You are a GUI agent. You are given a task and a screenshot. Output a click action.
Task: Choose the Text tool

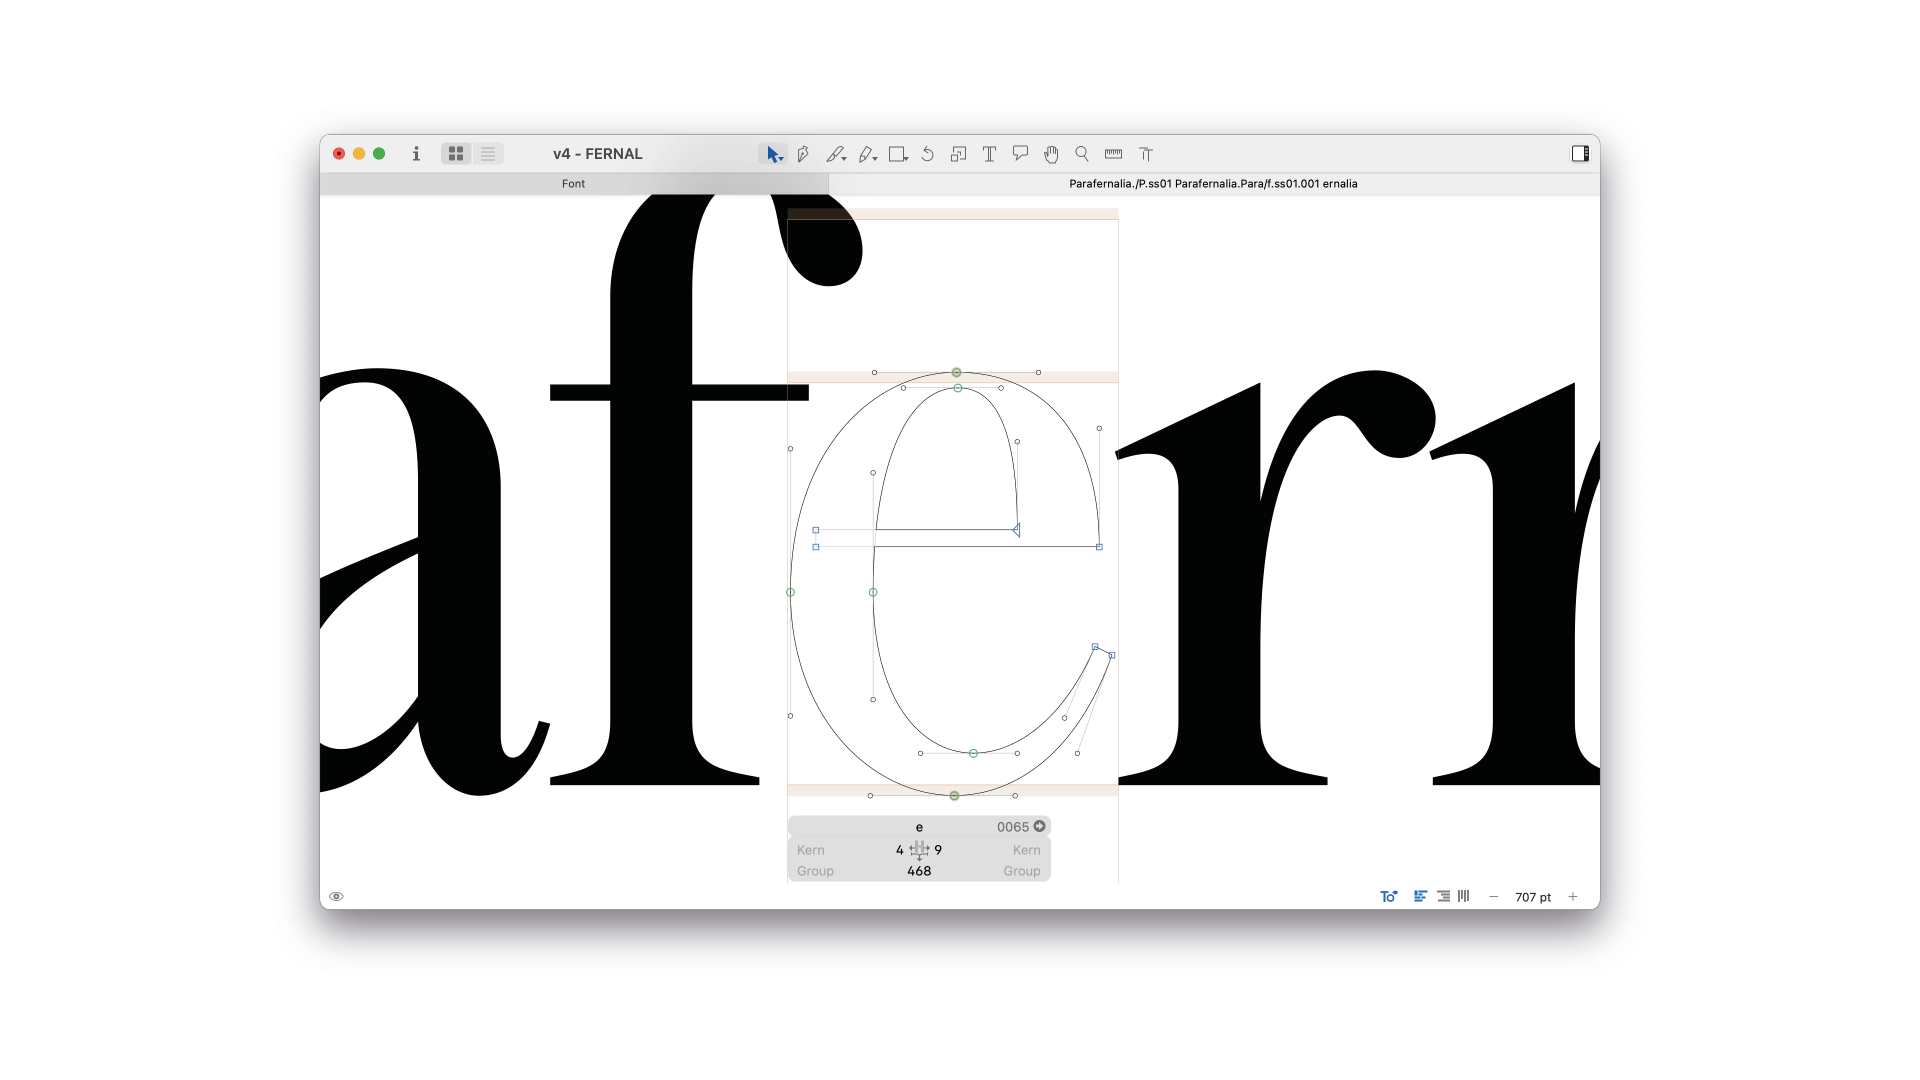click(x=989, y=154)
